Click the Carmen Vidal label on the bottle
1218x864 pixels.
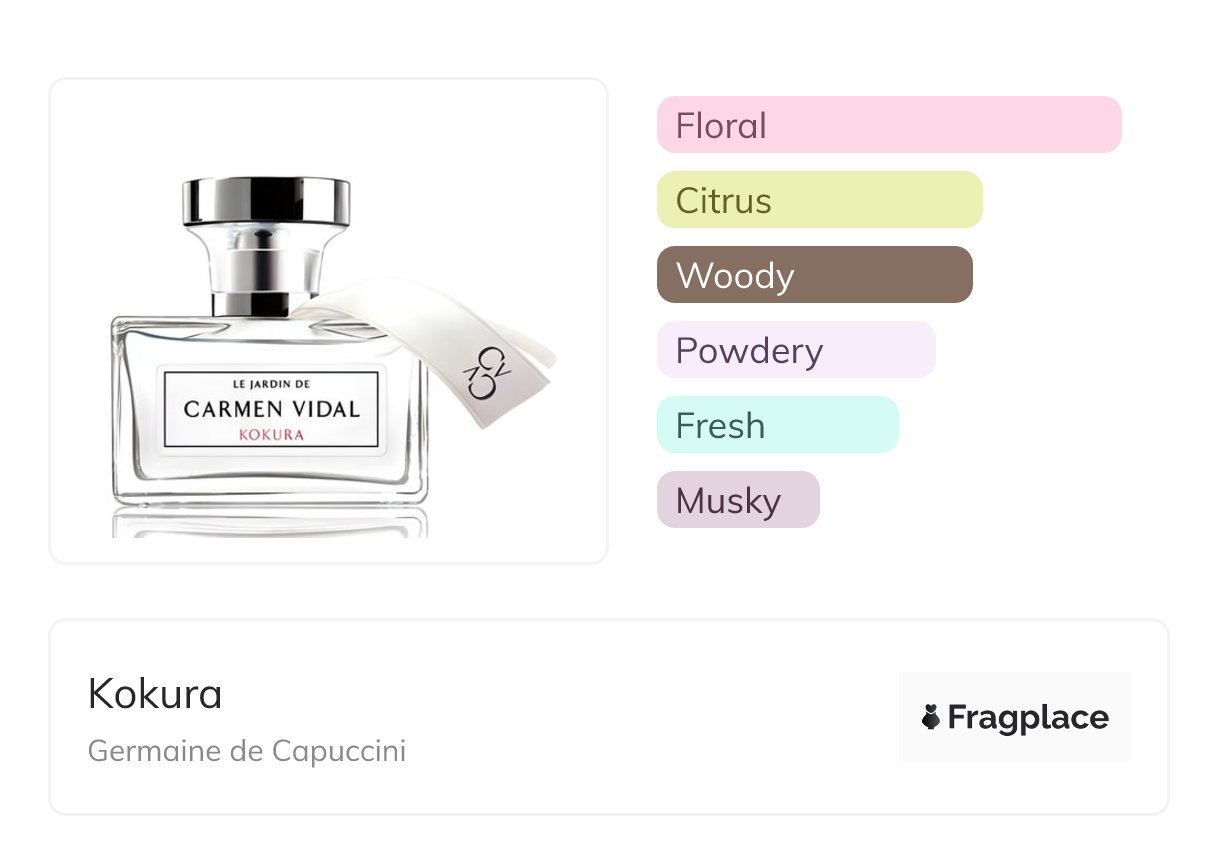pos(271,408)
